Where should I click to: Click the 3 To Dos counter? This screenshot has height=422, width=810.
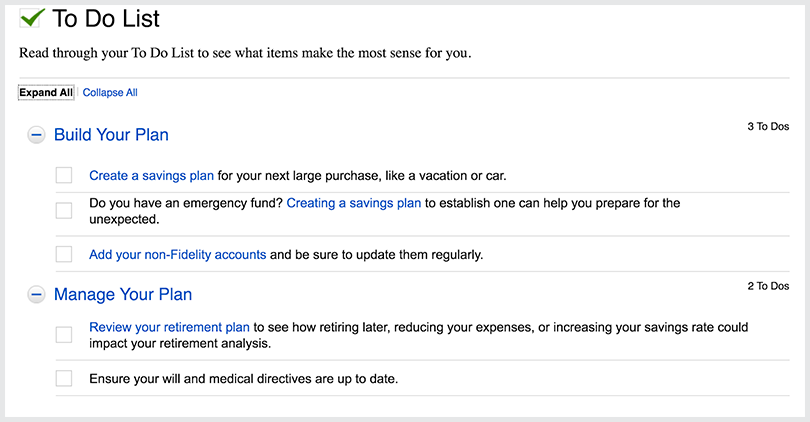click(x=768, y=127)
